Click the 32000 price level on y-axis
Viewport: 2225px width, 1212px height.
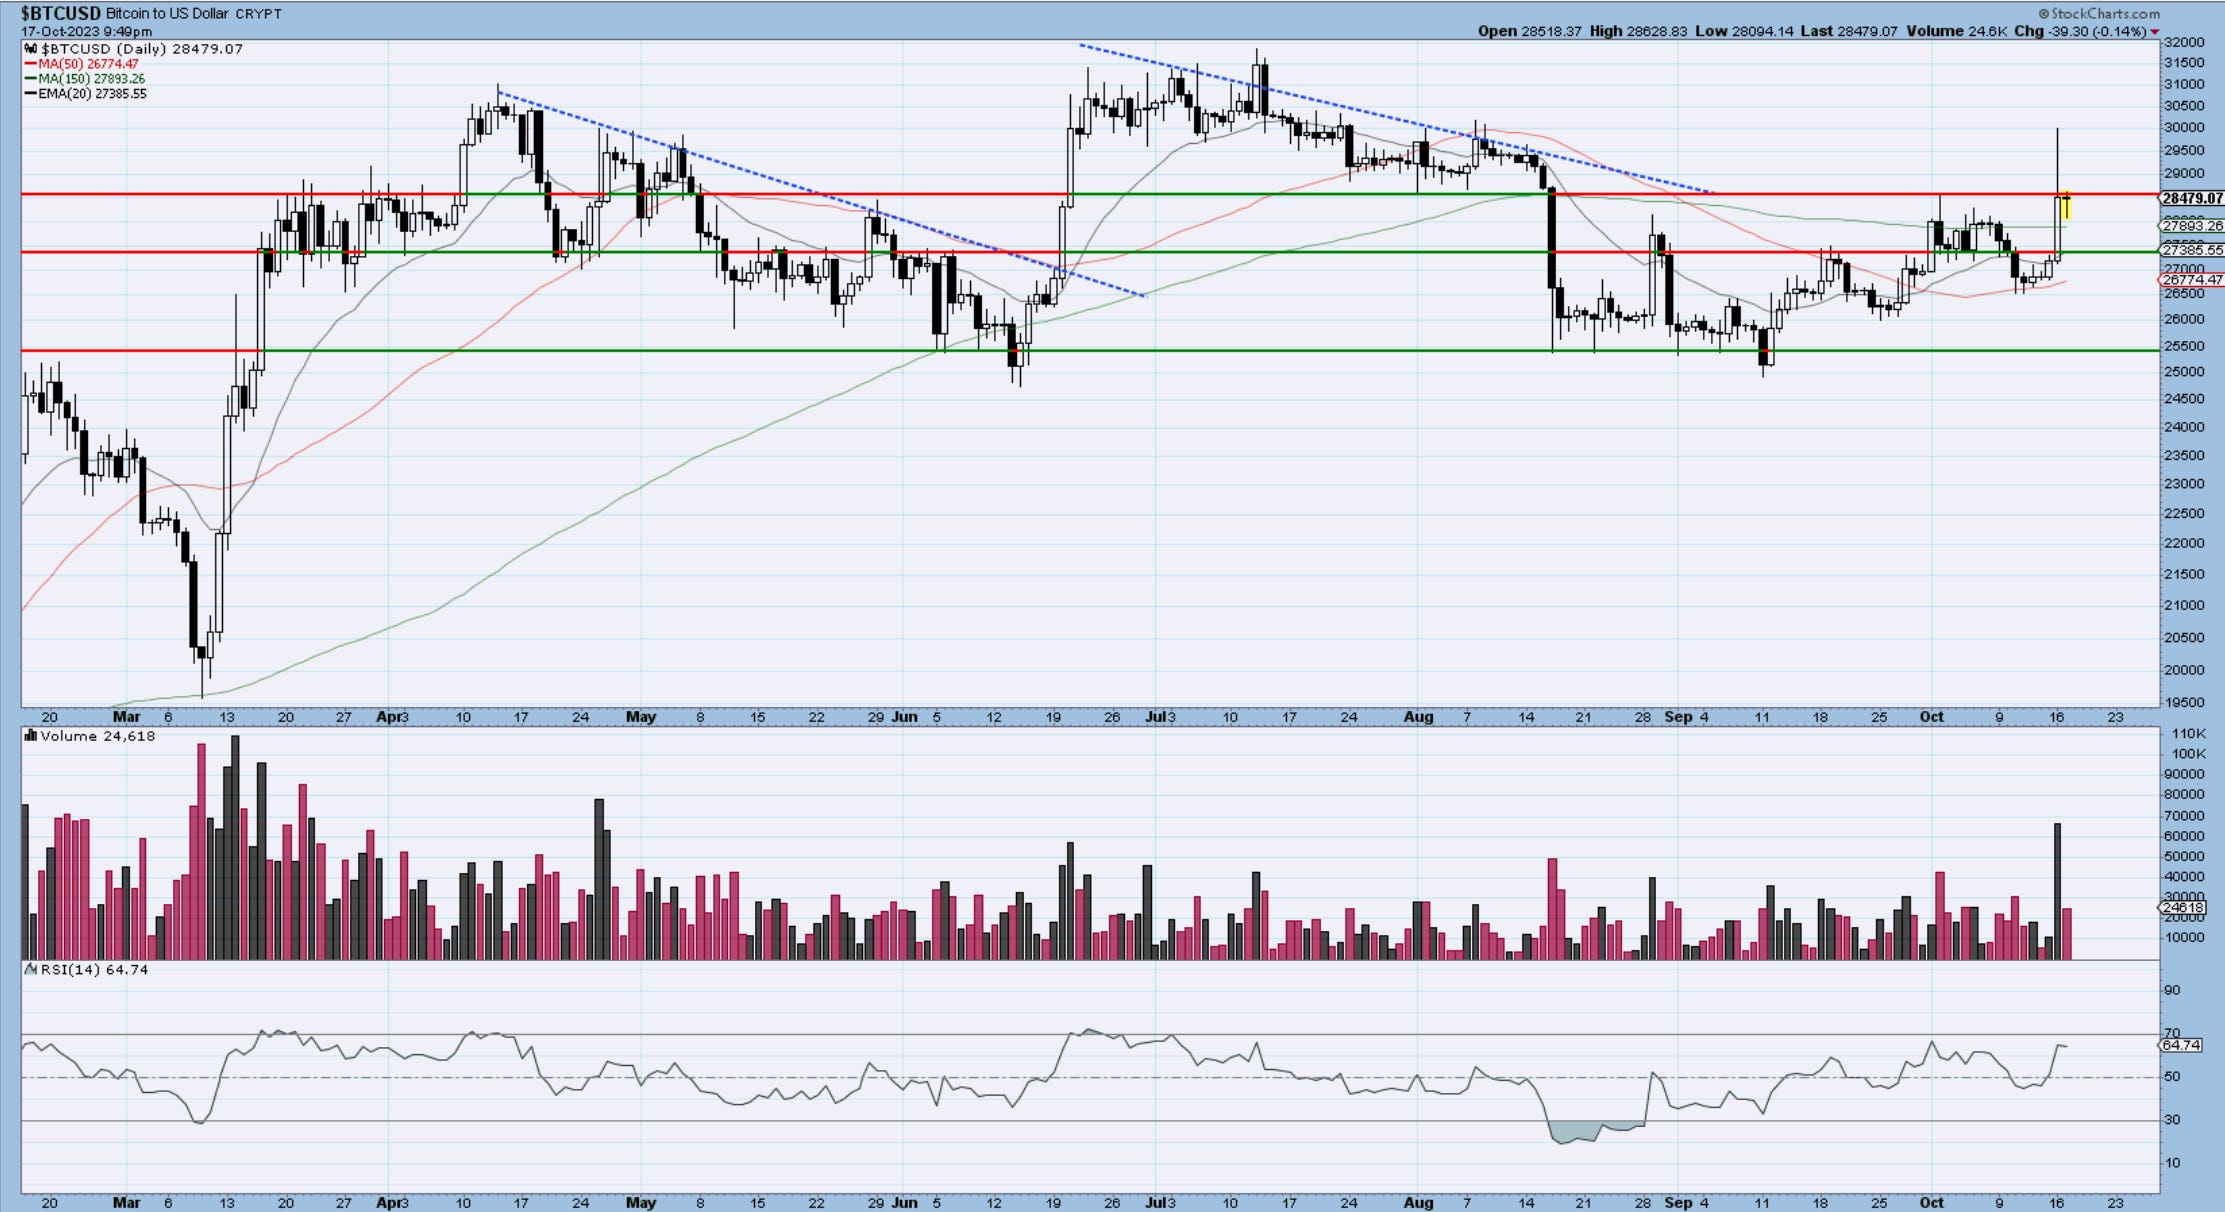pos(2183,42)
